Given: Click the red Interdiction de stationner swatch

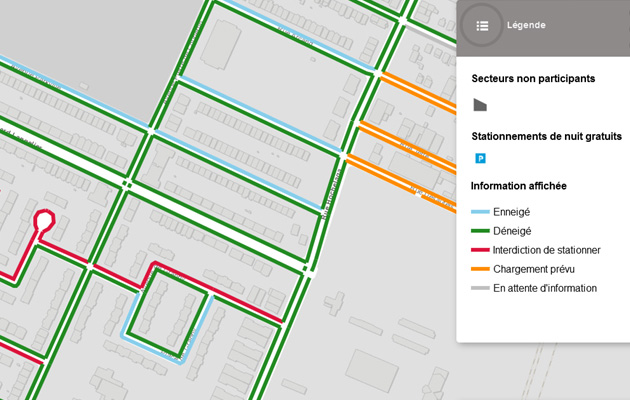Looking at the screenshot, I should click(x=480, y=250).
